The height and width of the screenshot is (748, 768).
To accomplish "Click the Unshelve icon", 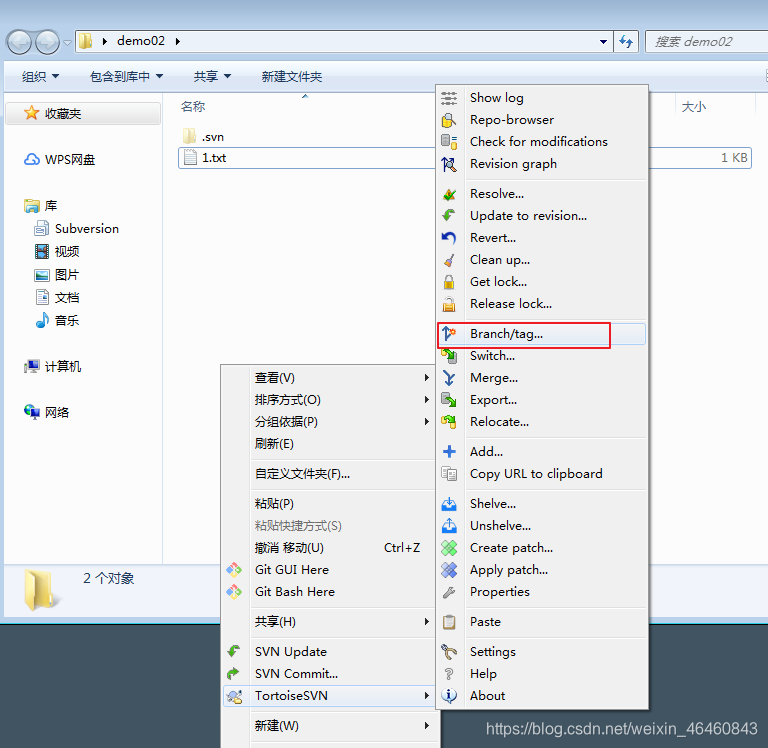I will [x=449, y=526].
